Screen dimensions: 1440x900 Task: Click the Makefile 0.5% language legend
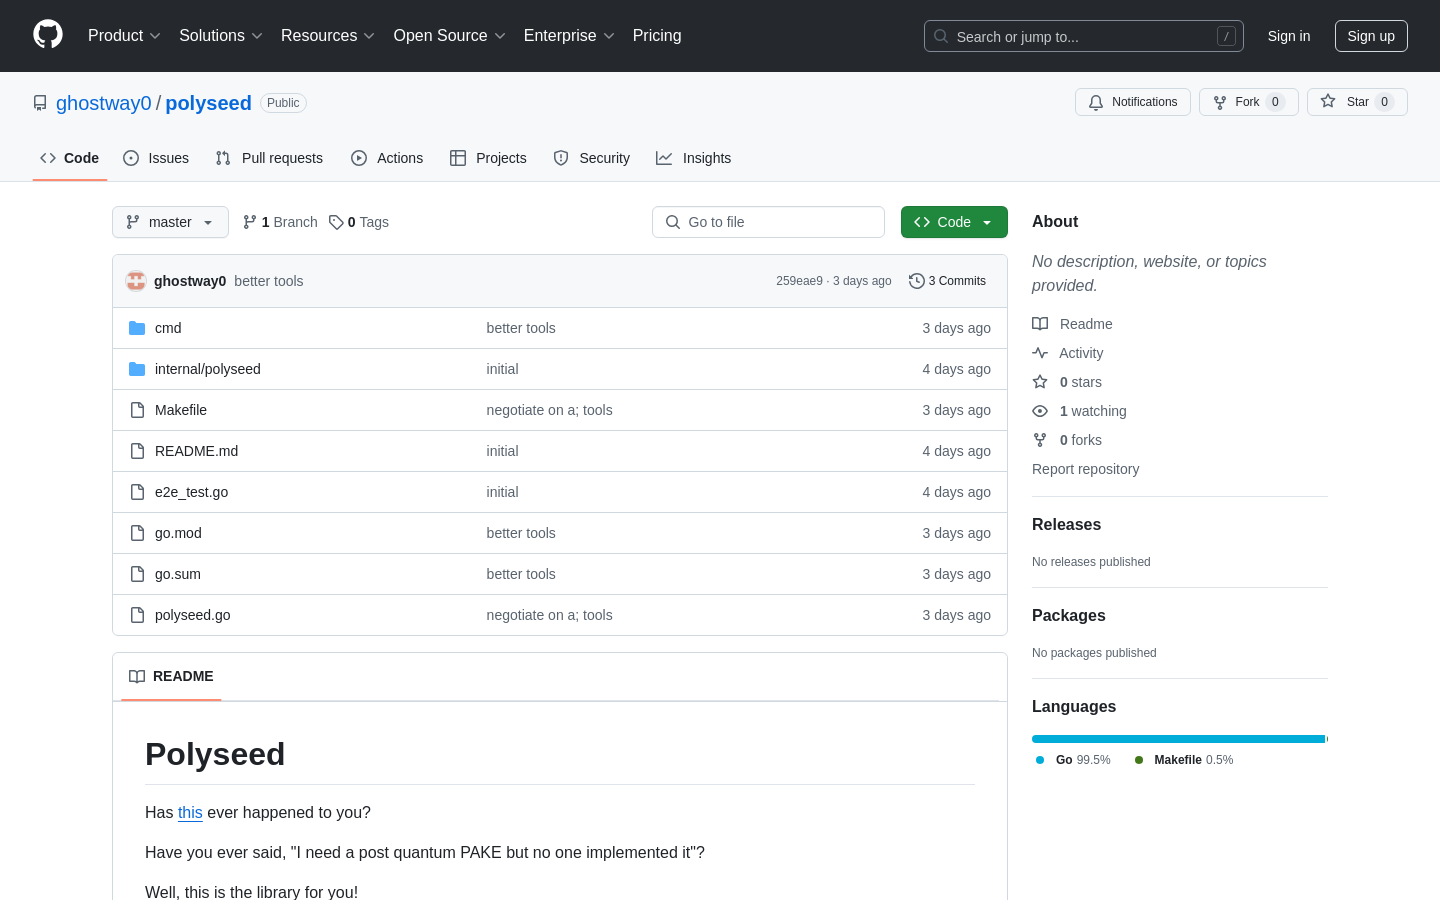(1183, 760)
